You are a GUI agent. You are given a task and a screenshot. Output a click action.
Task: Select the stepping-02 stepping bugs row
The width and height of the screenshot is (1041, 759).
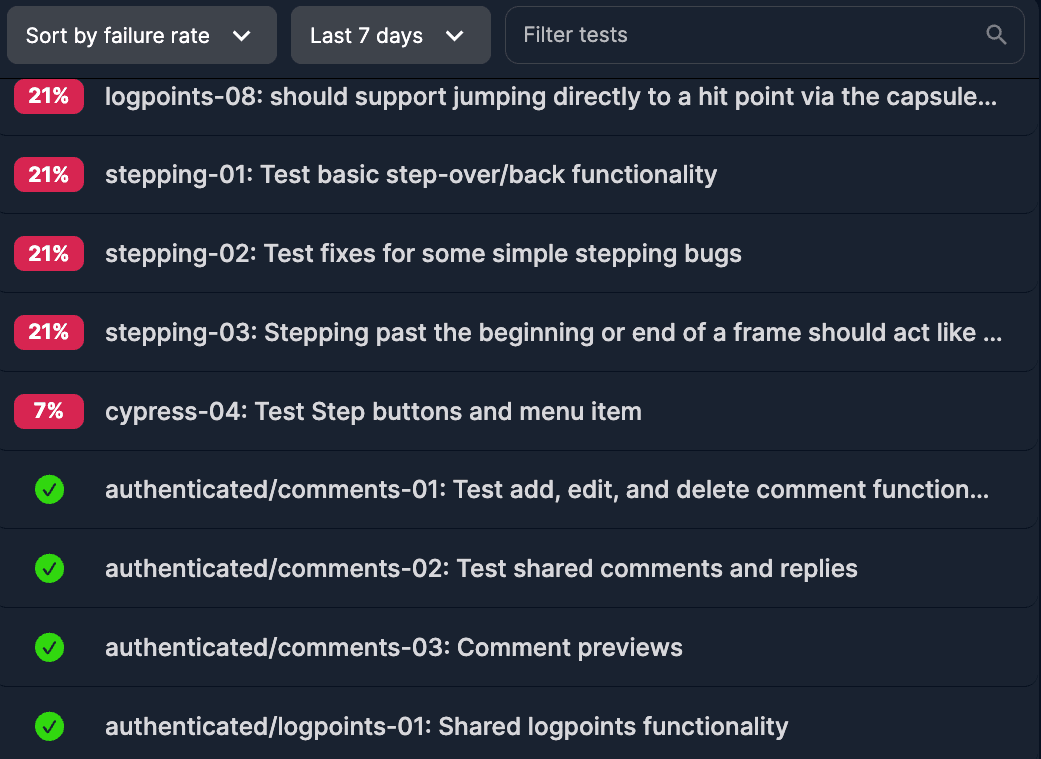tap(423, 253)
